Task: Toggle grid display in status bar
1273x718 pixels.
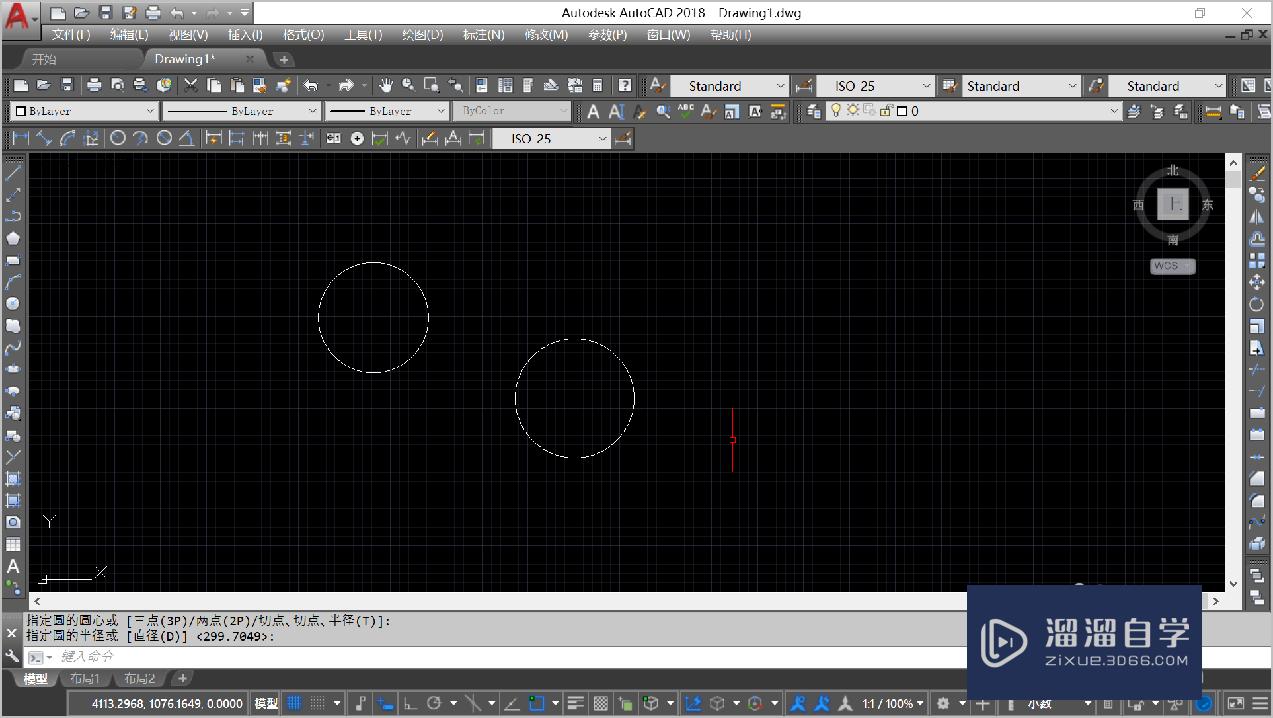Action: (x=294, y=703)
